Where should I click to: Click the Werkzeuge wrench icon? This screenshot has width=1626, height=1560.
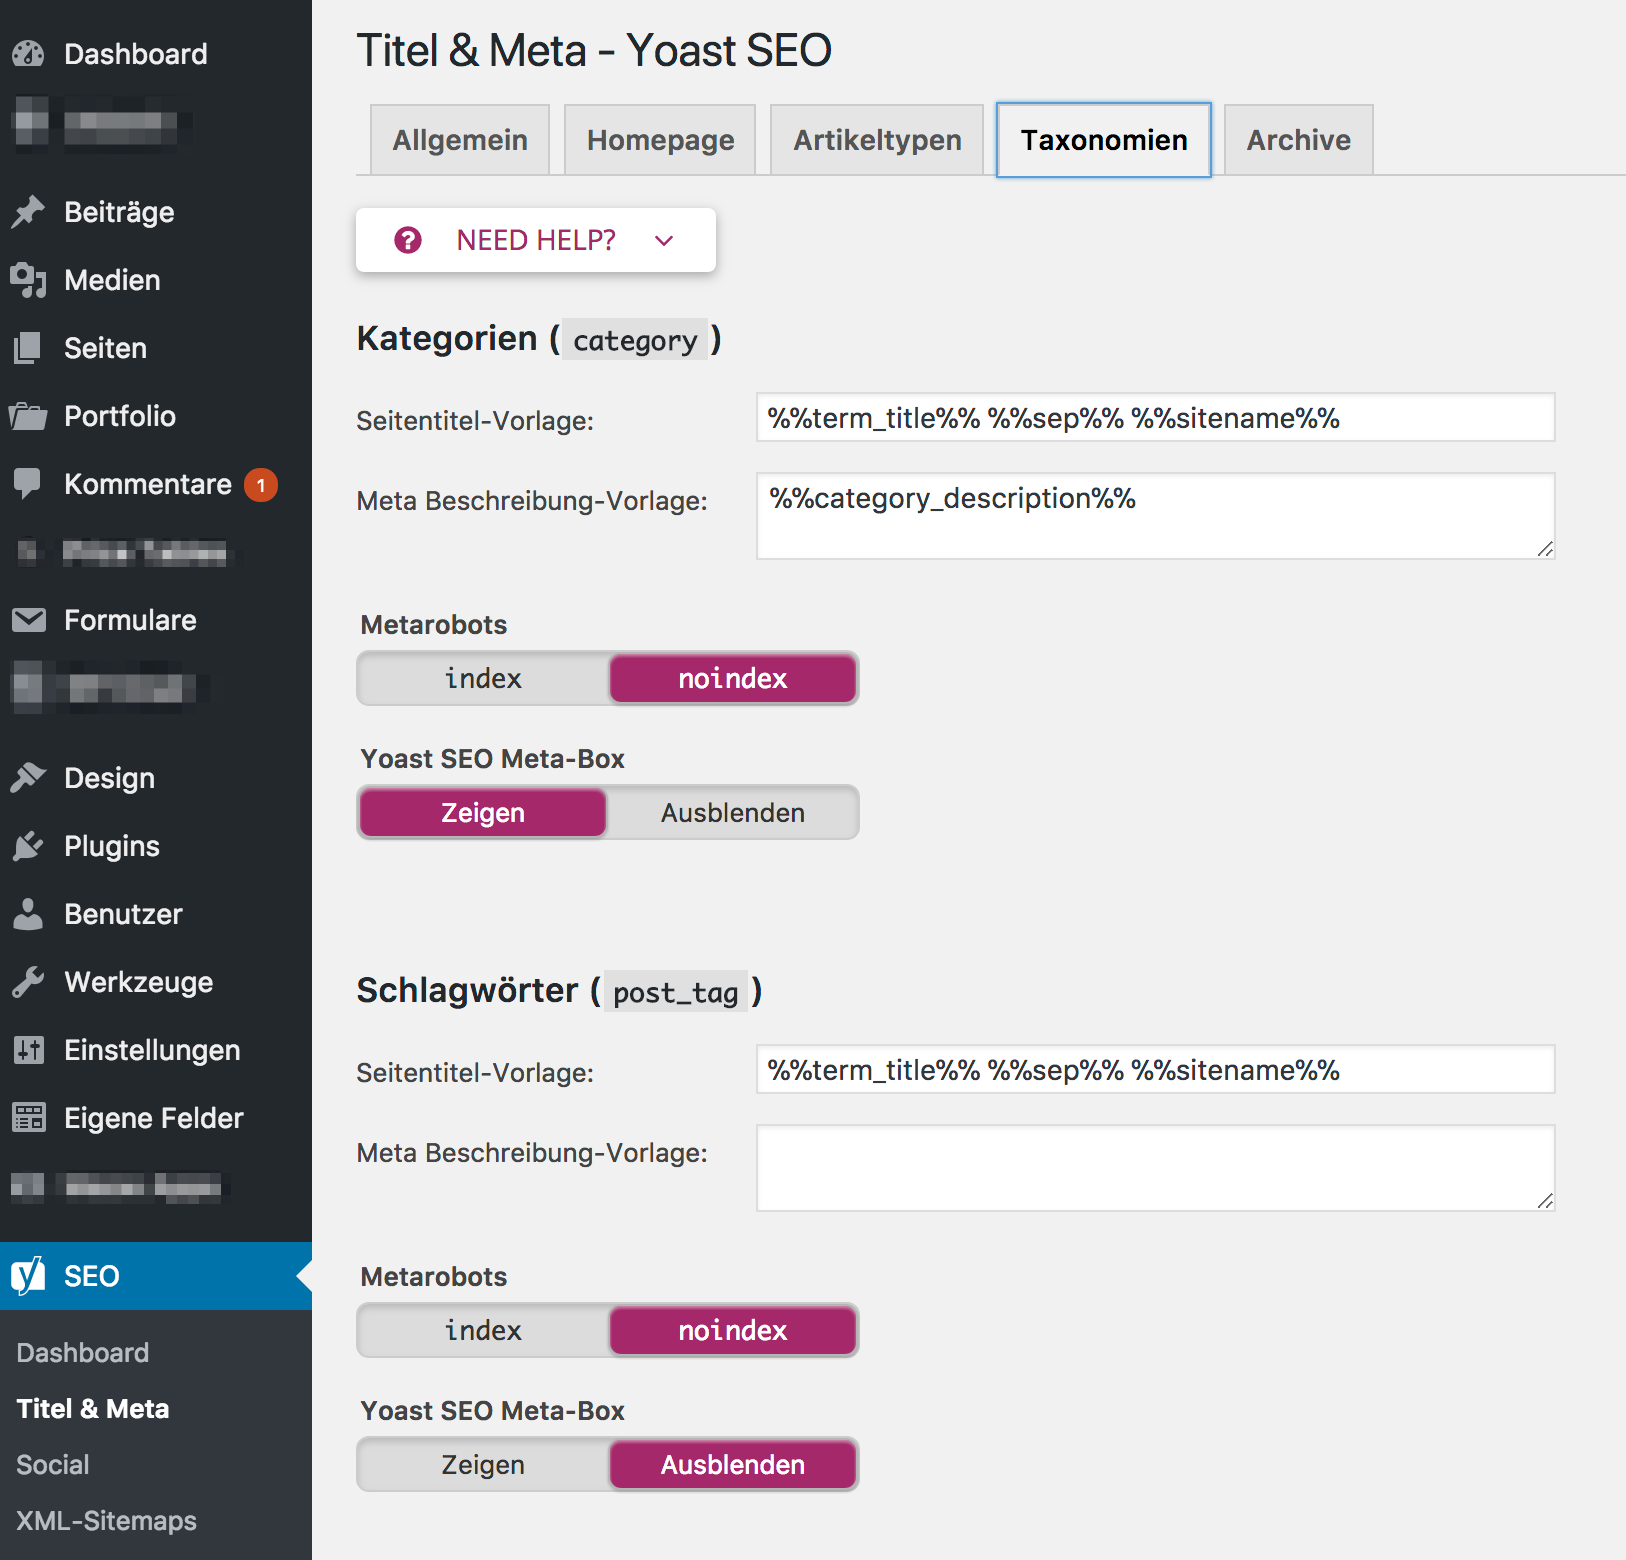point(29,982)
